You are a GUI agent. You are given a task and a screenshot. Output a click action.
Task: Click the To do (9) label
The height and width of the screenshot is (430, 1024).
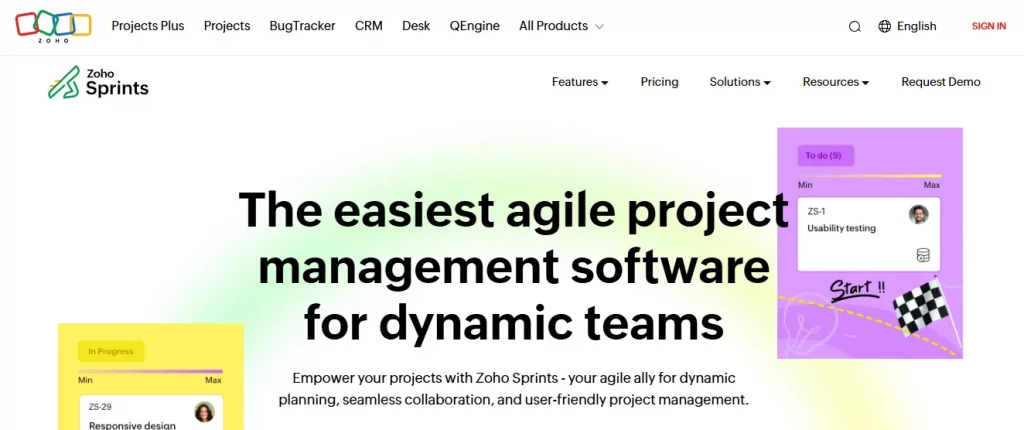(825, 156)
